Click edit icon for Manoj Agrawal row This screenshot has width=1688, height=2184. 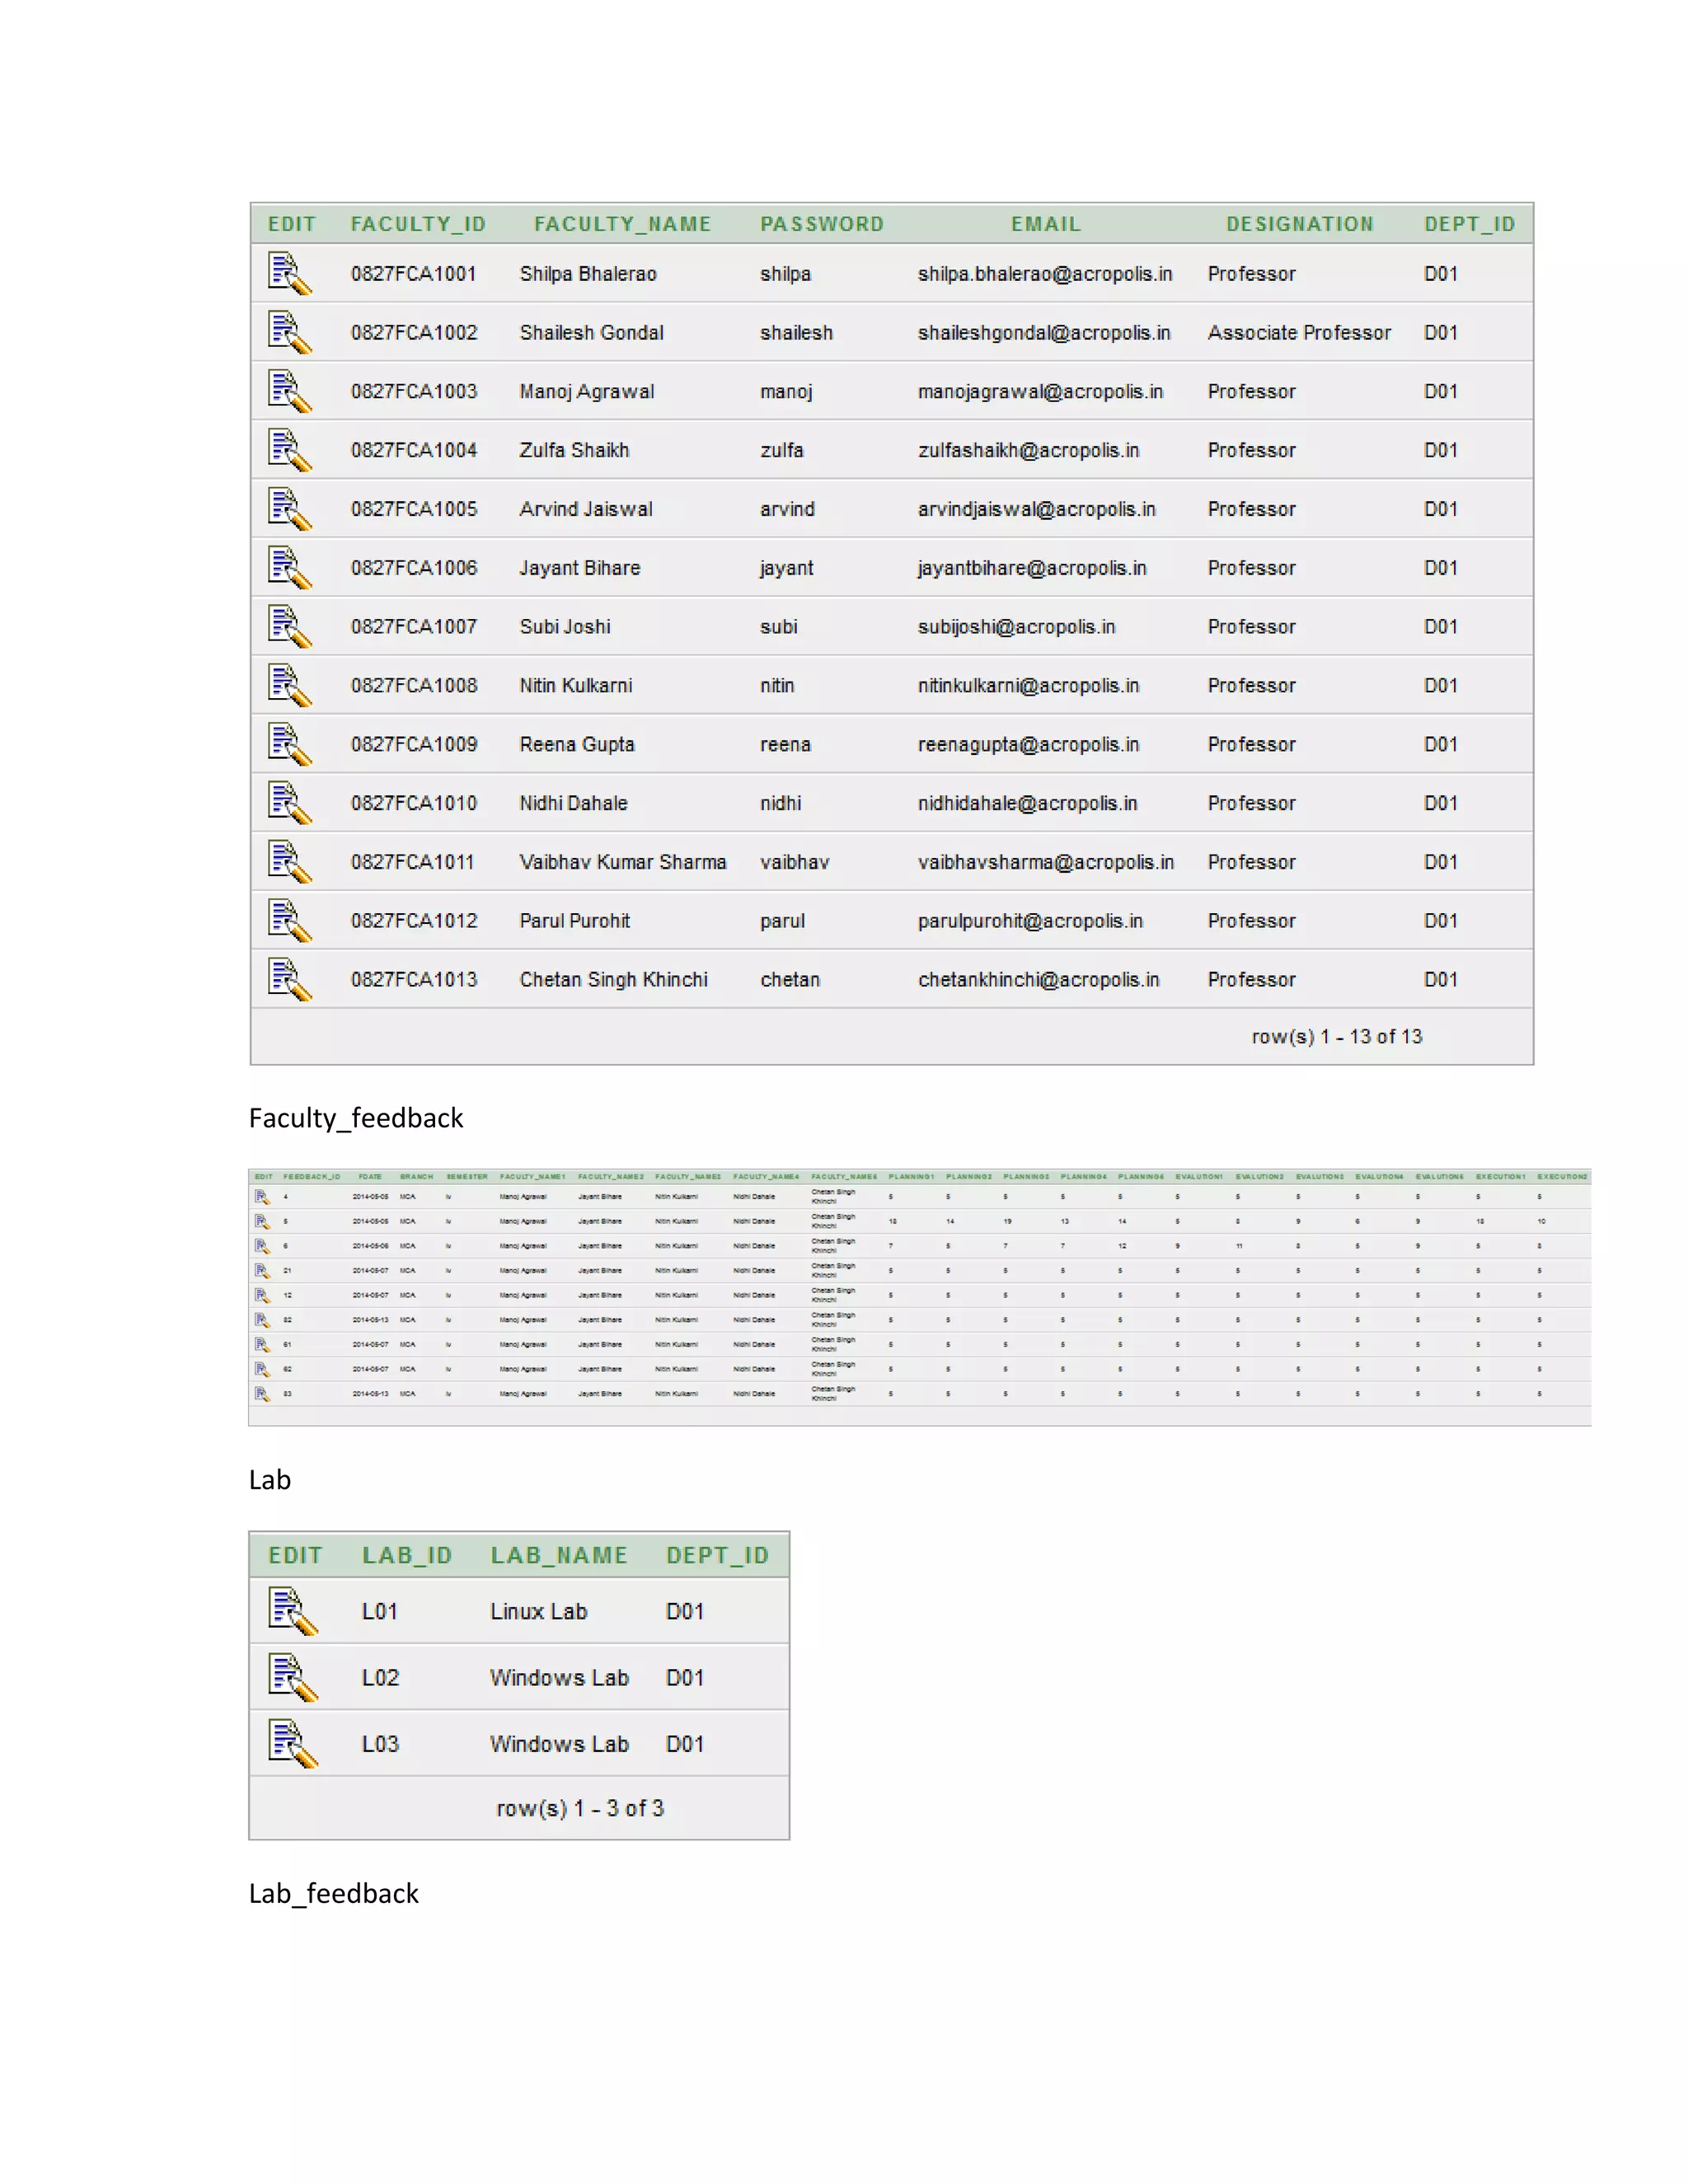coord(290,391)
